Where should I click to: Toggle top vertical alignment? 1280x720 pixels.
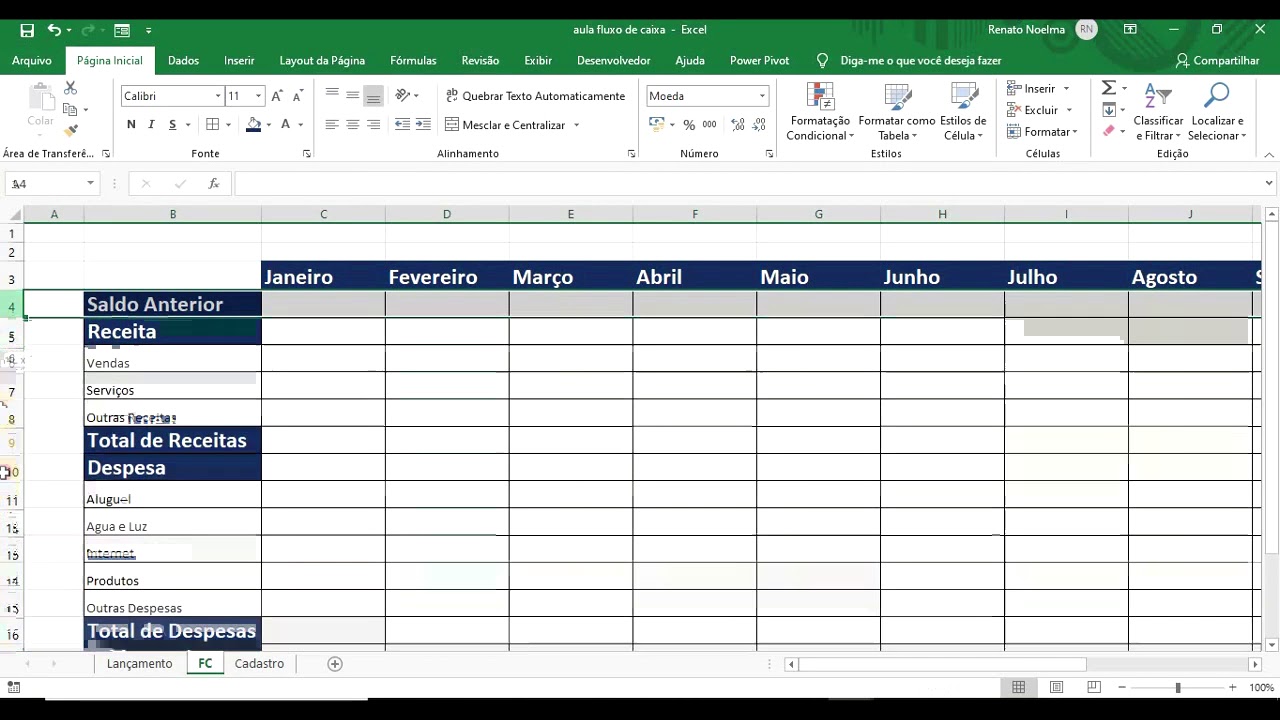pos(332,96)
